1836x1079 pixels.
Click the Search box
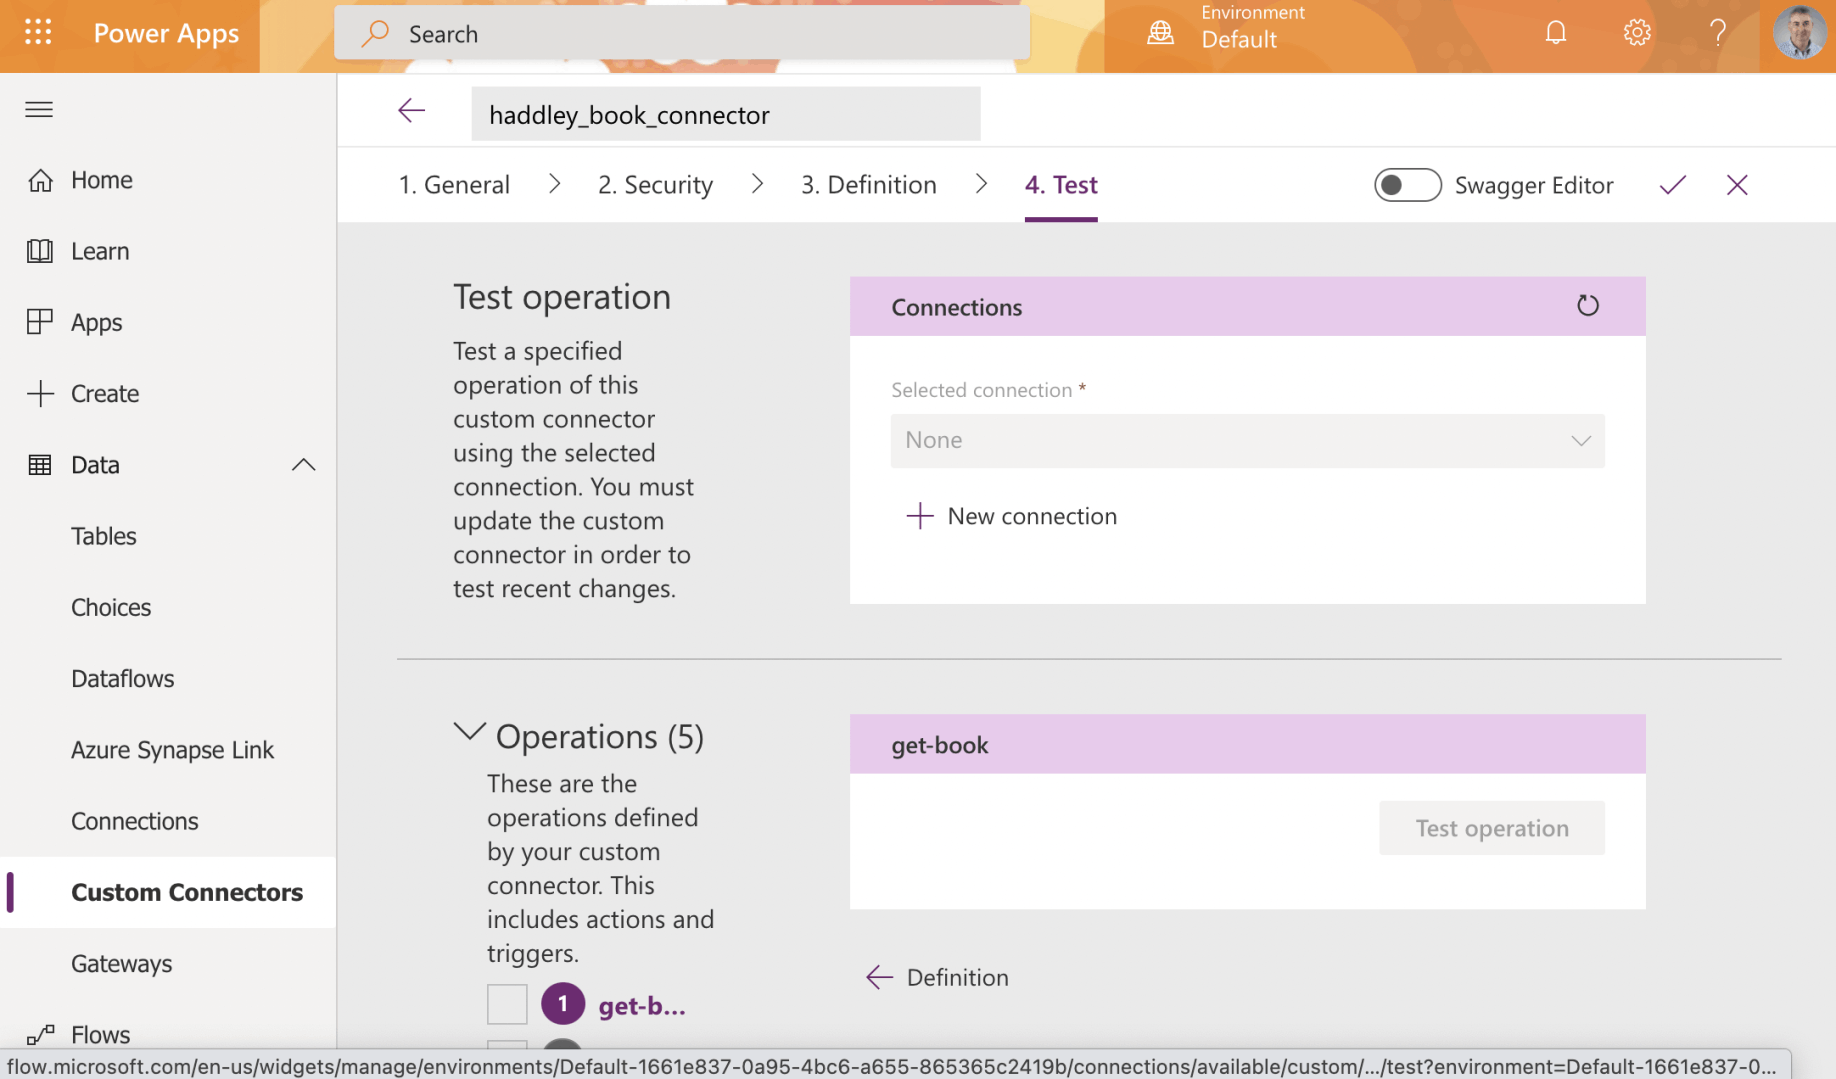click(682, 33)
